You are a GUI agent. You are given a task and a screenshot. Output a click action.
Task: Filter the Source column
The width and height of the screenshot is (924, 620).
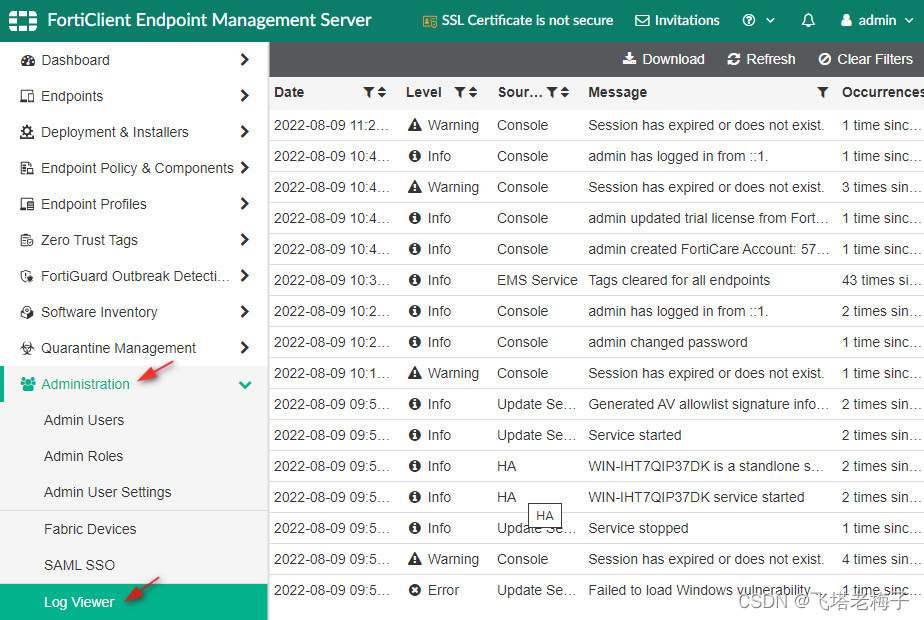552,92
